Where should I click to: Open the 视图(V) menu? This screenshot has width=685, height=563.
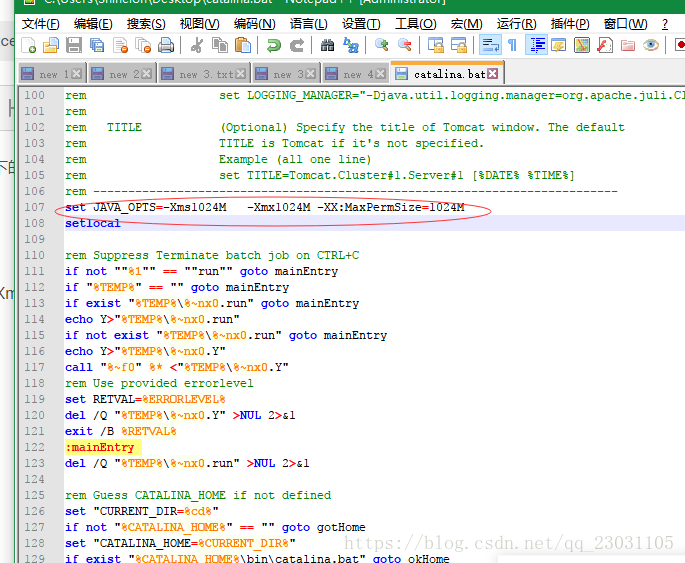(x=199, y=24)
